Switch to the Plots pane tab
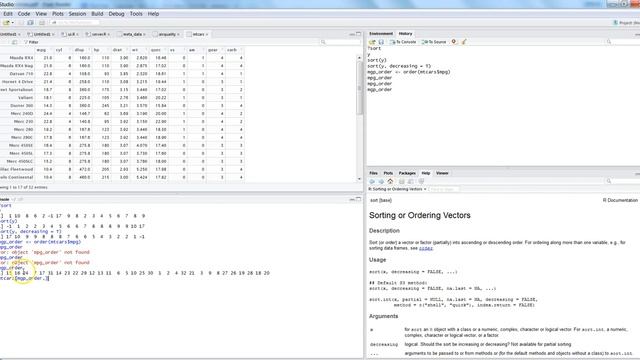This screenshot has width=640, height=360. tap(388, 173)
